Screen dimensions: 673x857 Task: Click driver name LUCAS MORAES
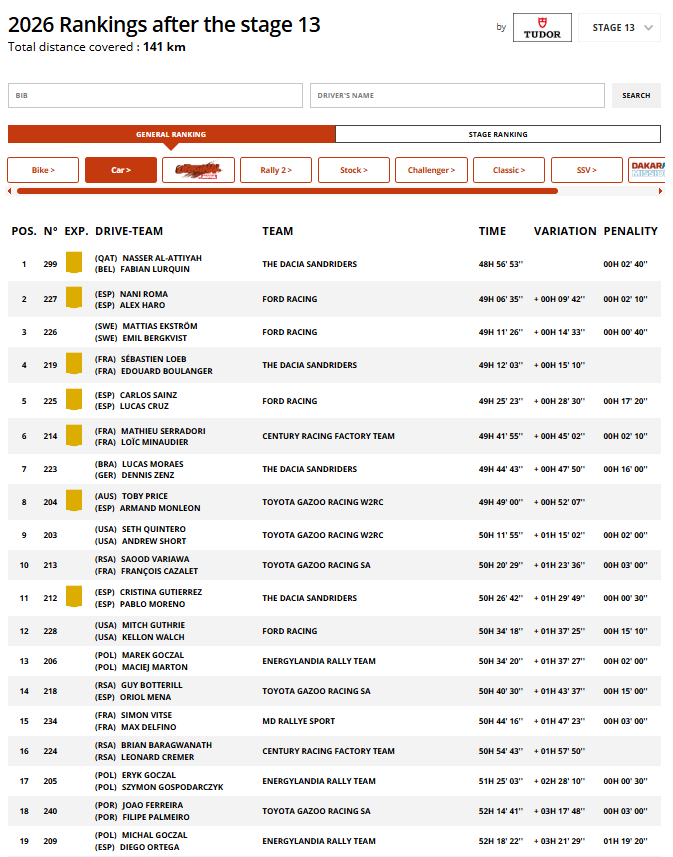click(x=153, y=464)
